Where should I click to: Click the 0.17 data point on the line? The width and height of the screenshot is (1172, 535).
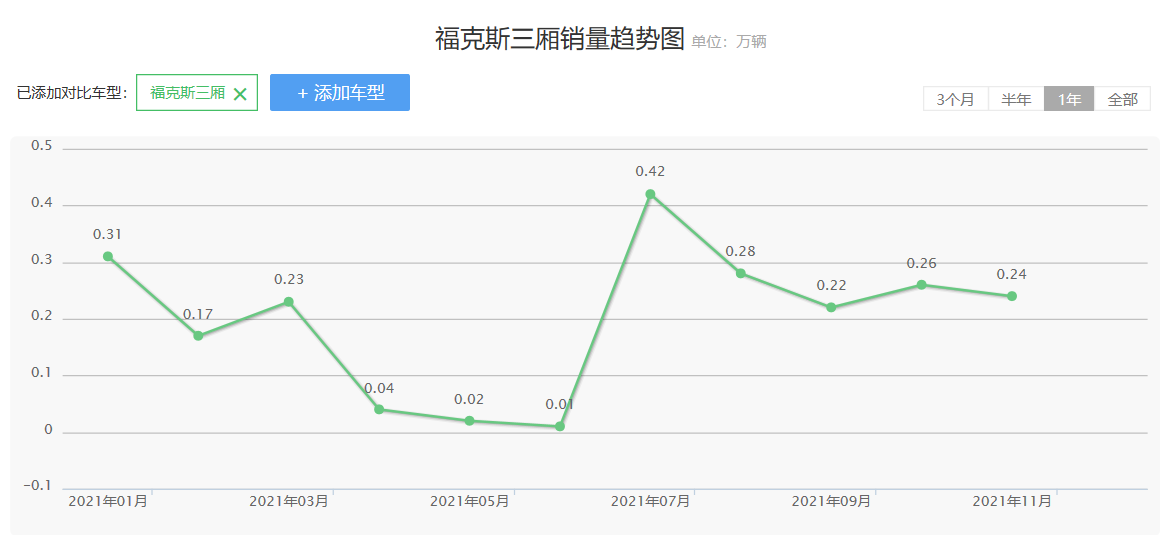point(198,335)
